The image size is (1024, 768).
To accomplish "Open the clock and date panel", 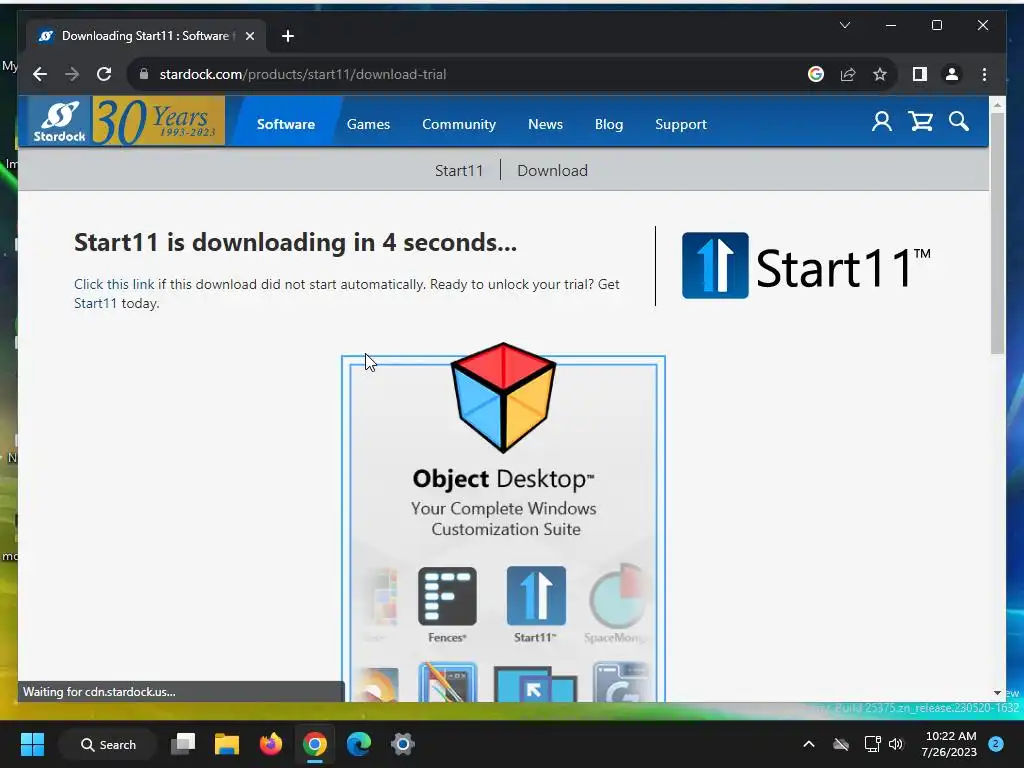I will (950, 744).
